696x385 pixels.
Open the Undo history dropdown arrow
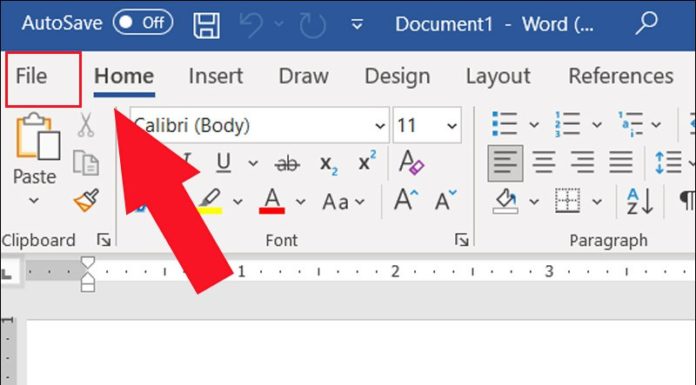[x=279, y=23]
